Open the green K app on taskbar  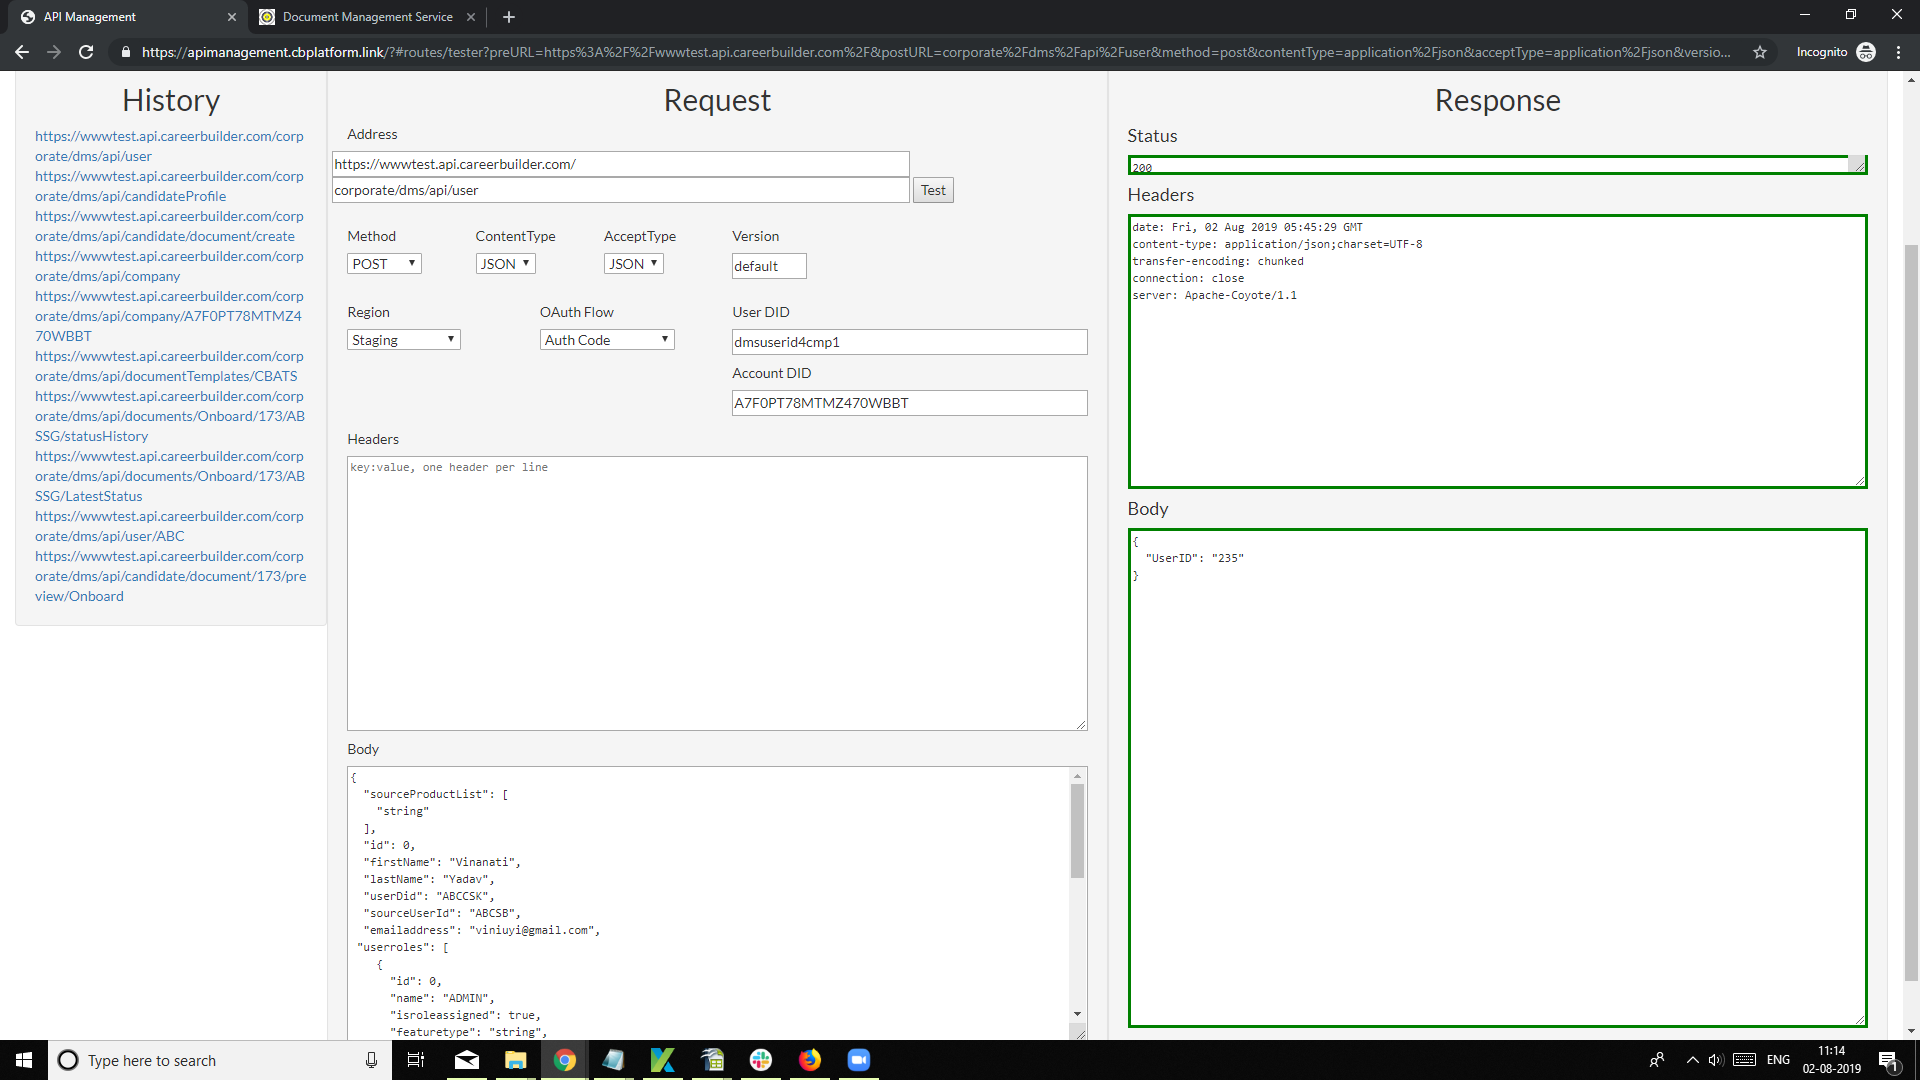[x=663, y=1060]
